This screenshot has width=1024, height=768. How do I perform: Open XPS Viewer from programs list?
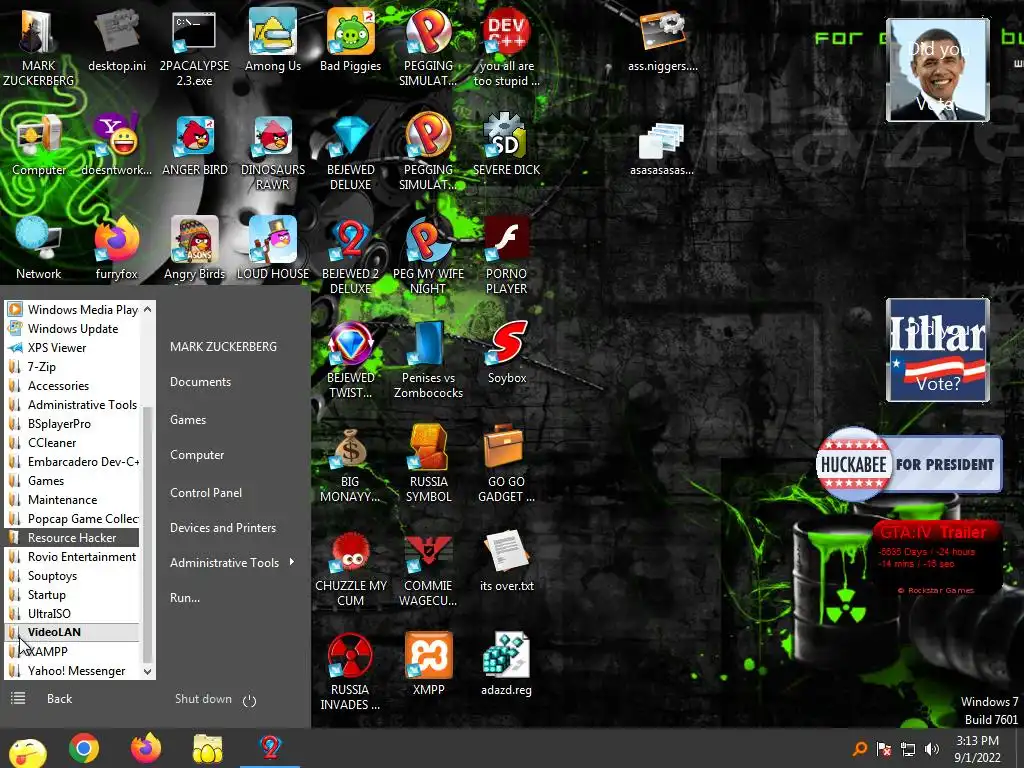point(72,348)
